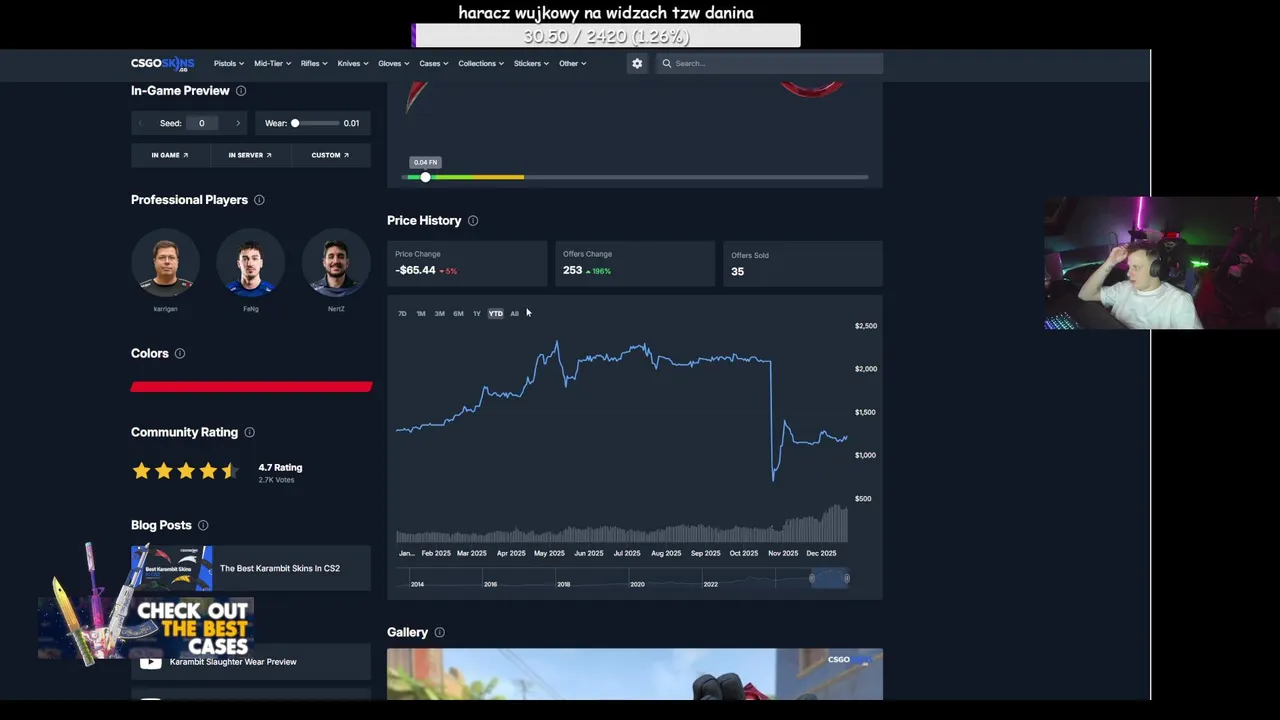Click info icon beside Blog Posts
The width and height of the screenshot is (1280, 720).
(203, 525)
